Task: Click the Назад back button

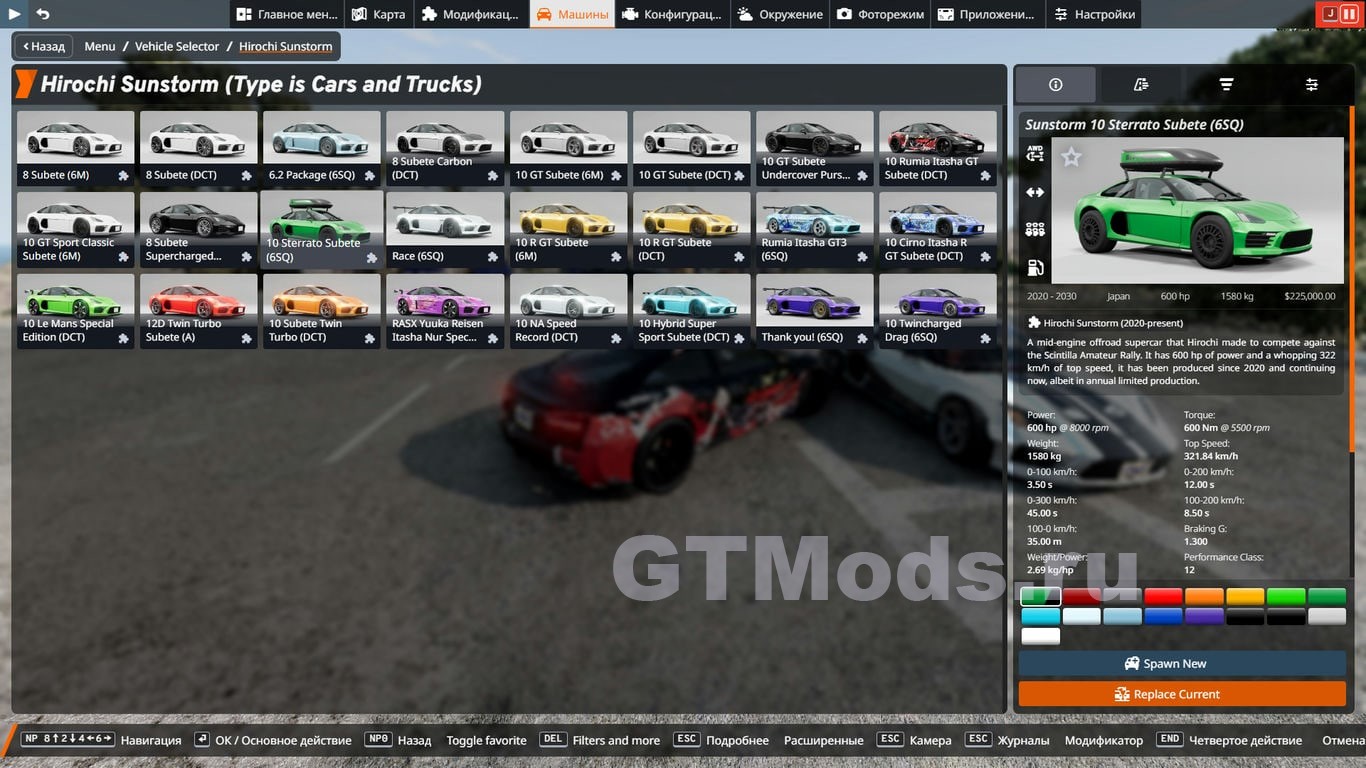Action: (43, 46)
